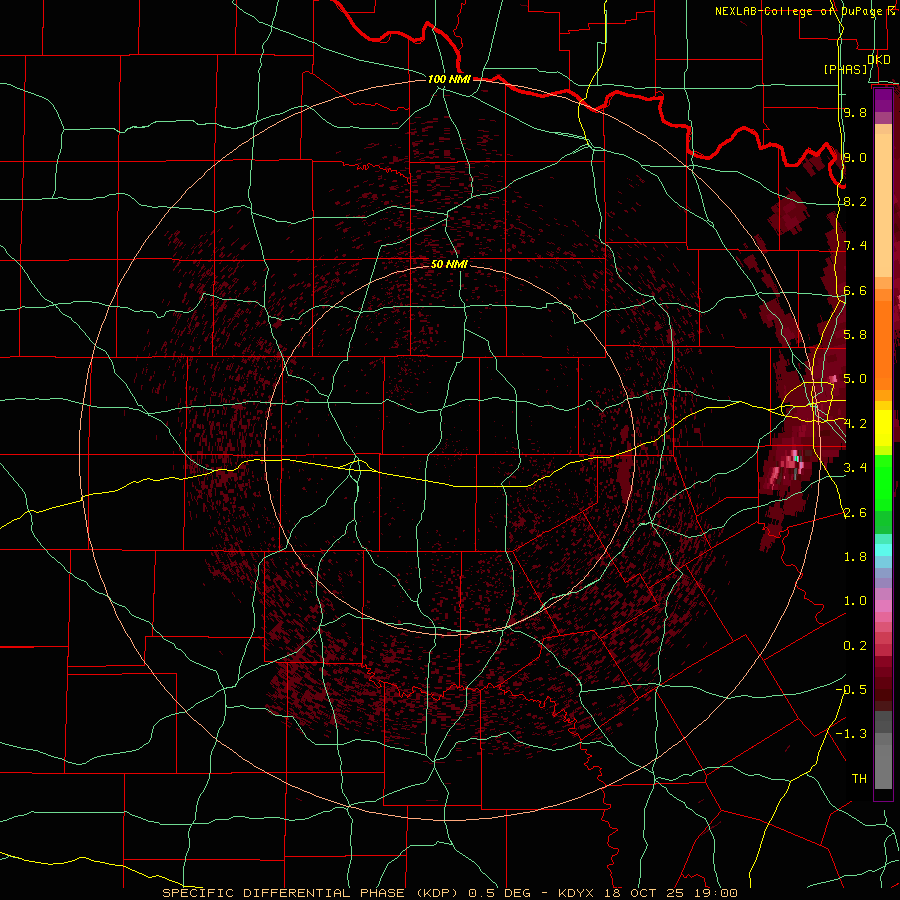Click the TH threshold label in legend

(859, 779)
